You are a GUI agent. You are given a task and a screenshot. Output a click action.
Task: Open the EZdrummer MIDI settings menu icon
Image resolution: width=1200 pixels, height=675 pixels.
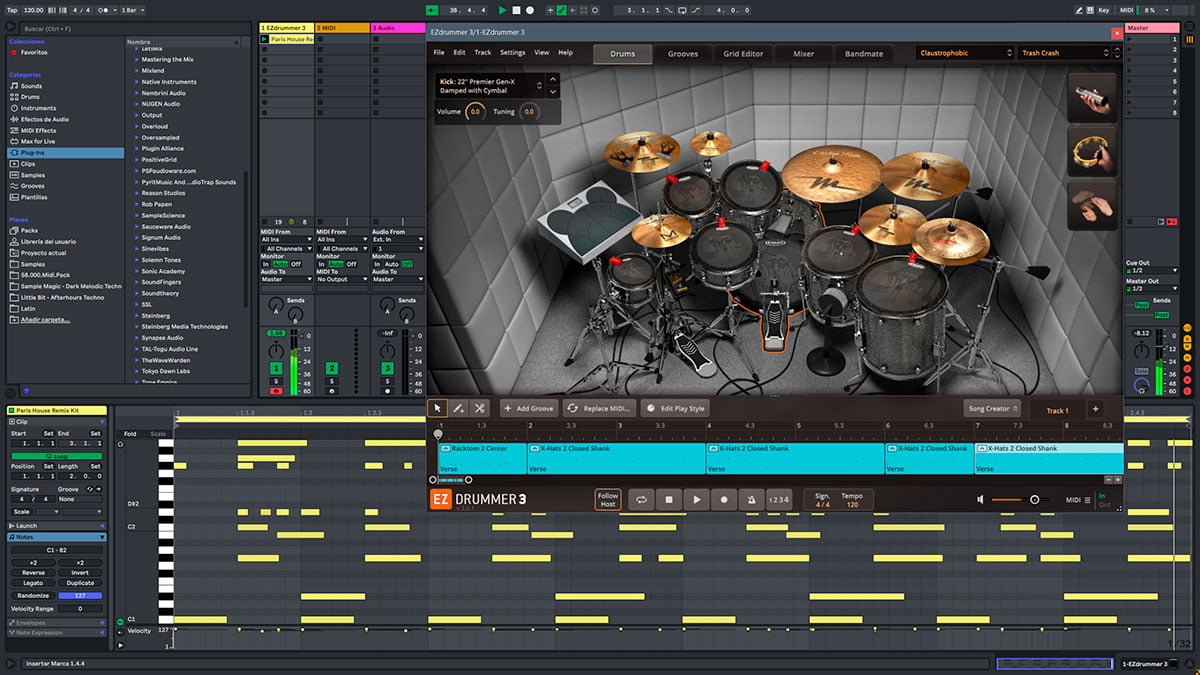point(1087,500)
